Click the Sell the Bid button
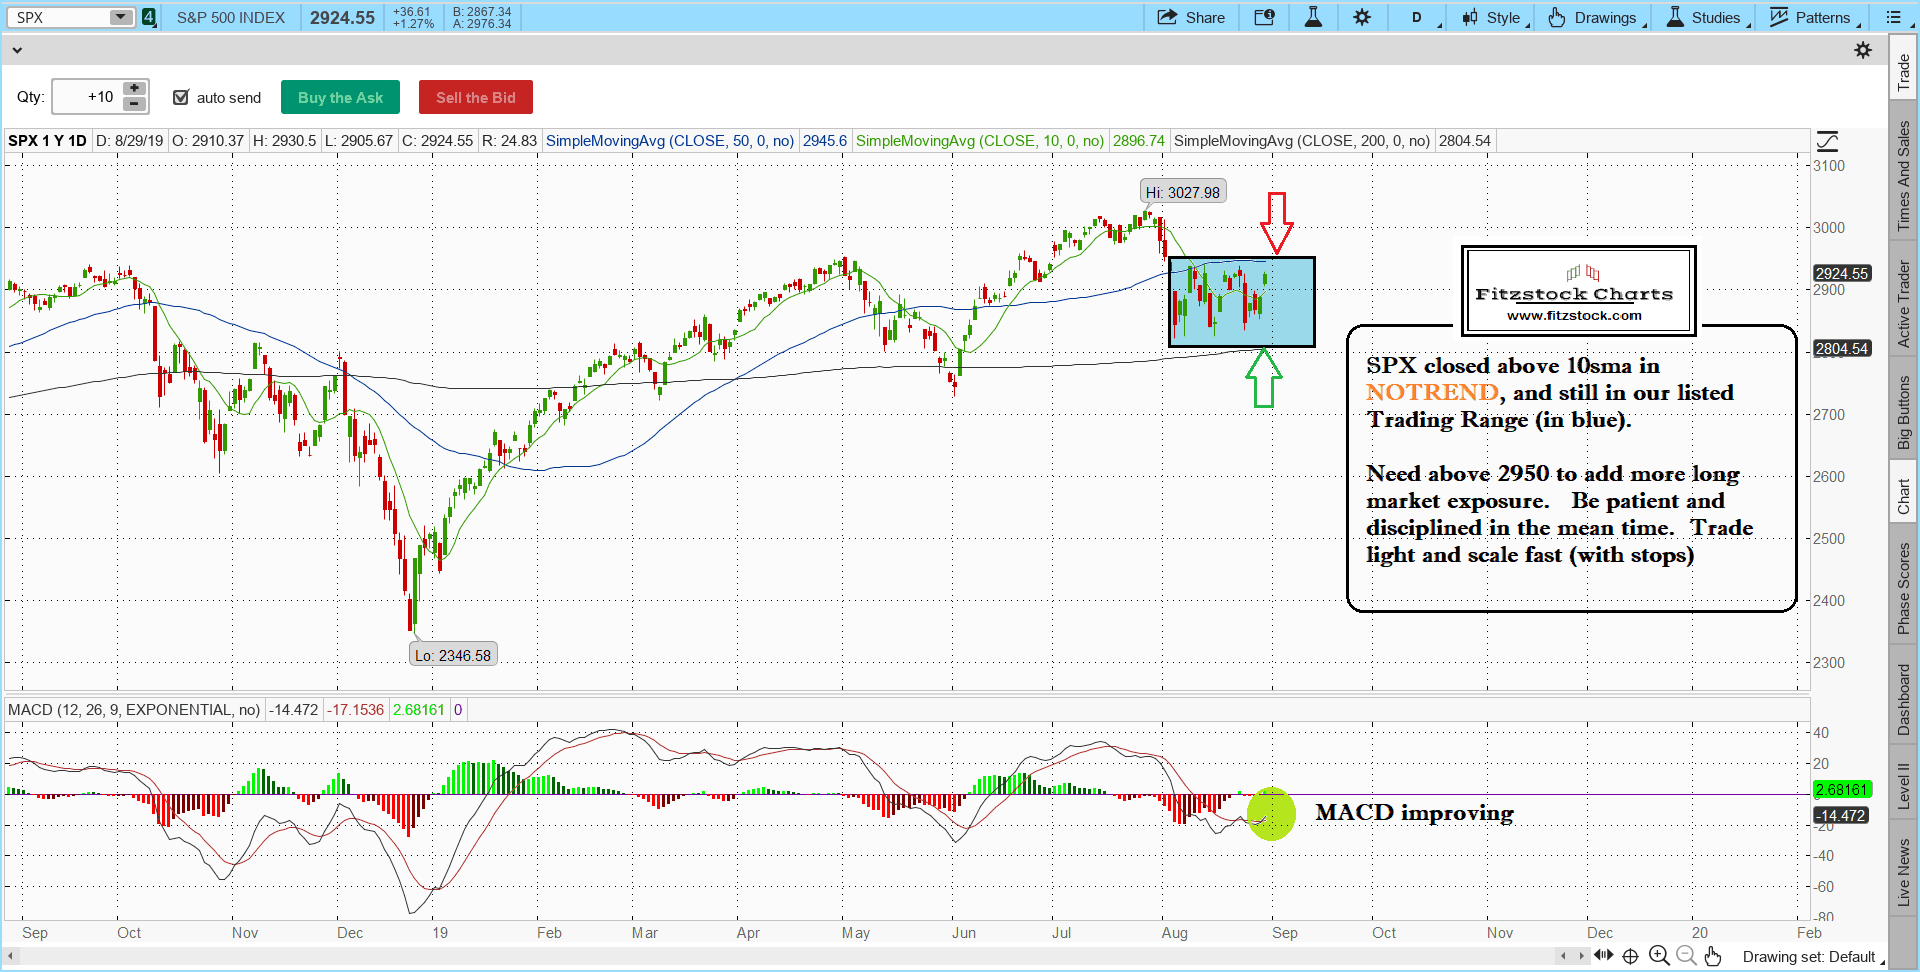 (x=475, y=97)
